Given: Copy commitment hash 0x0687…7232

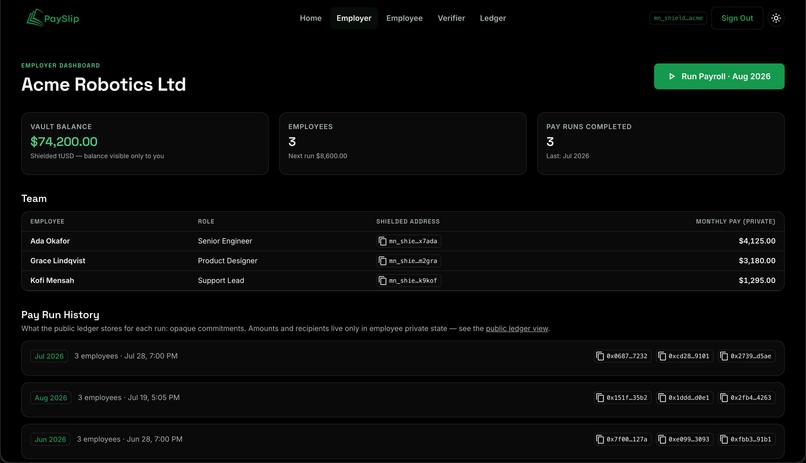Looking at the screenshot, I should [x=621, y=356].
